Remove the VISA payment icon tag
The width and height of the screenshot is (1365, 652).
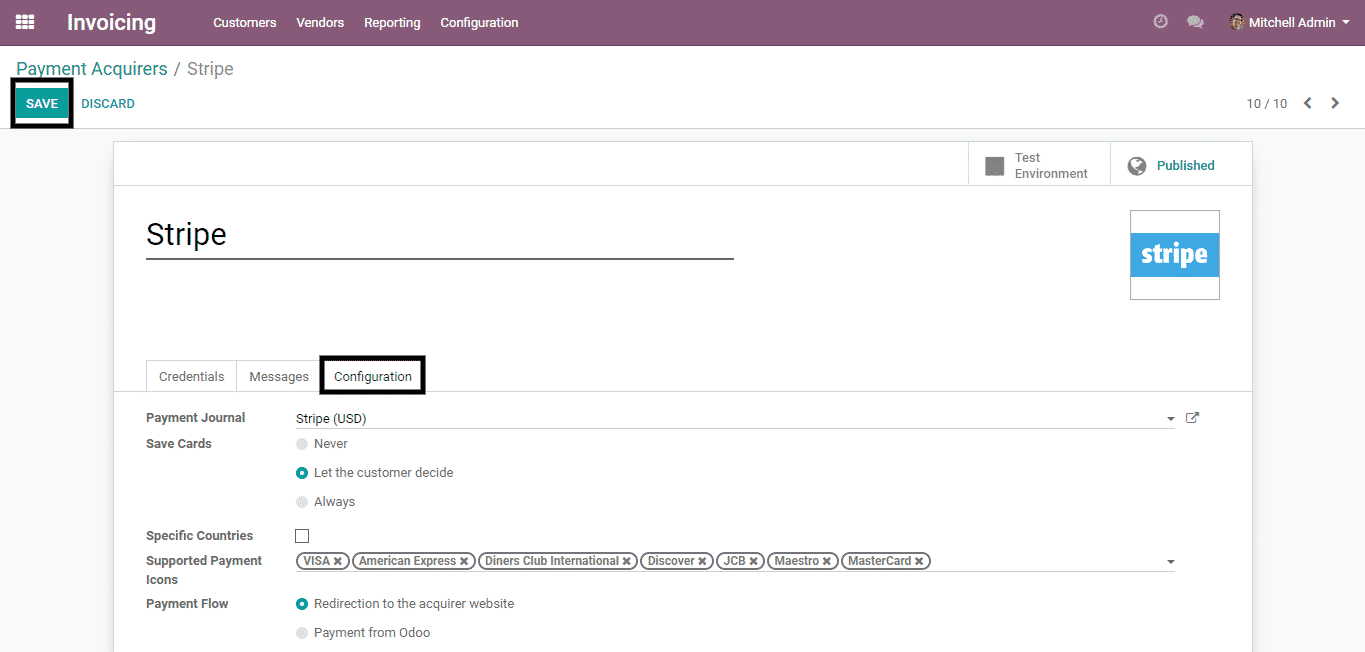tap(338, 562)
